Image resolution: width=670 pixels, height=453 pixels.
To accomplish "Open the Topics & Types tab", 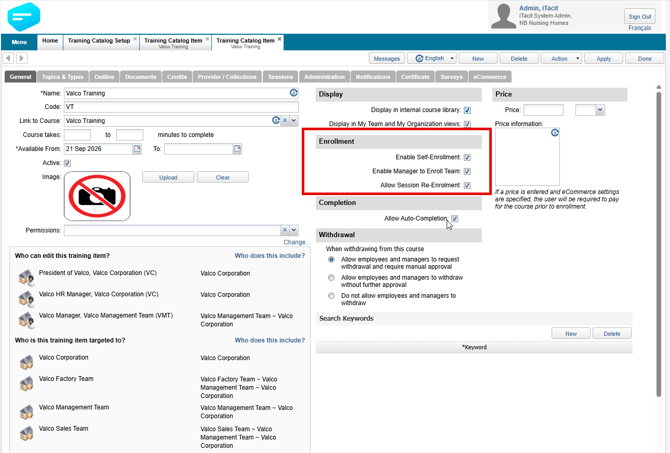I will pos(63,77).
